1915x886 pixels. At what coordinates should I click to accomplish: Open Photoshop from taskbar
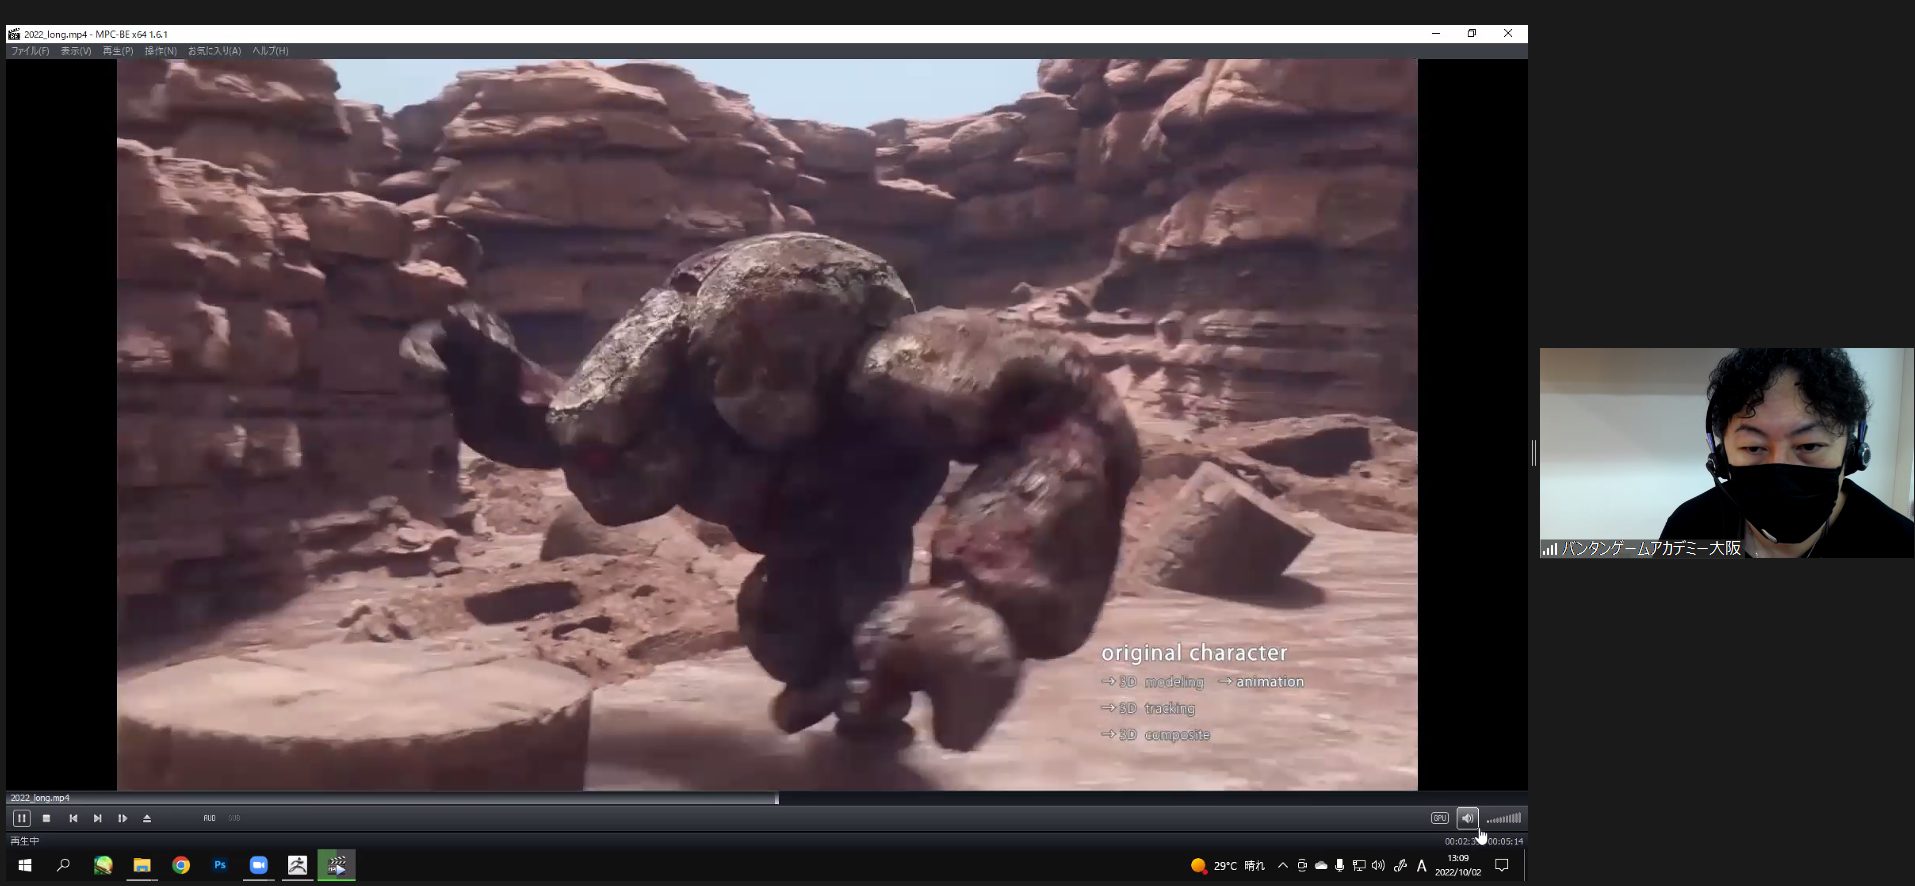click(220, 865)
